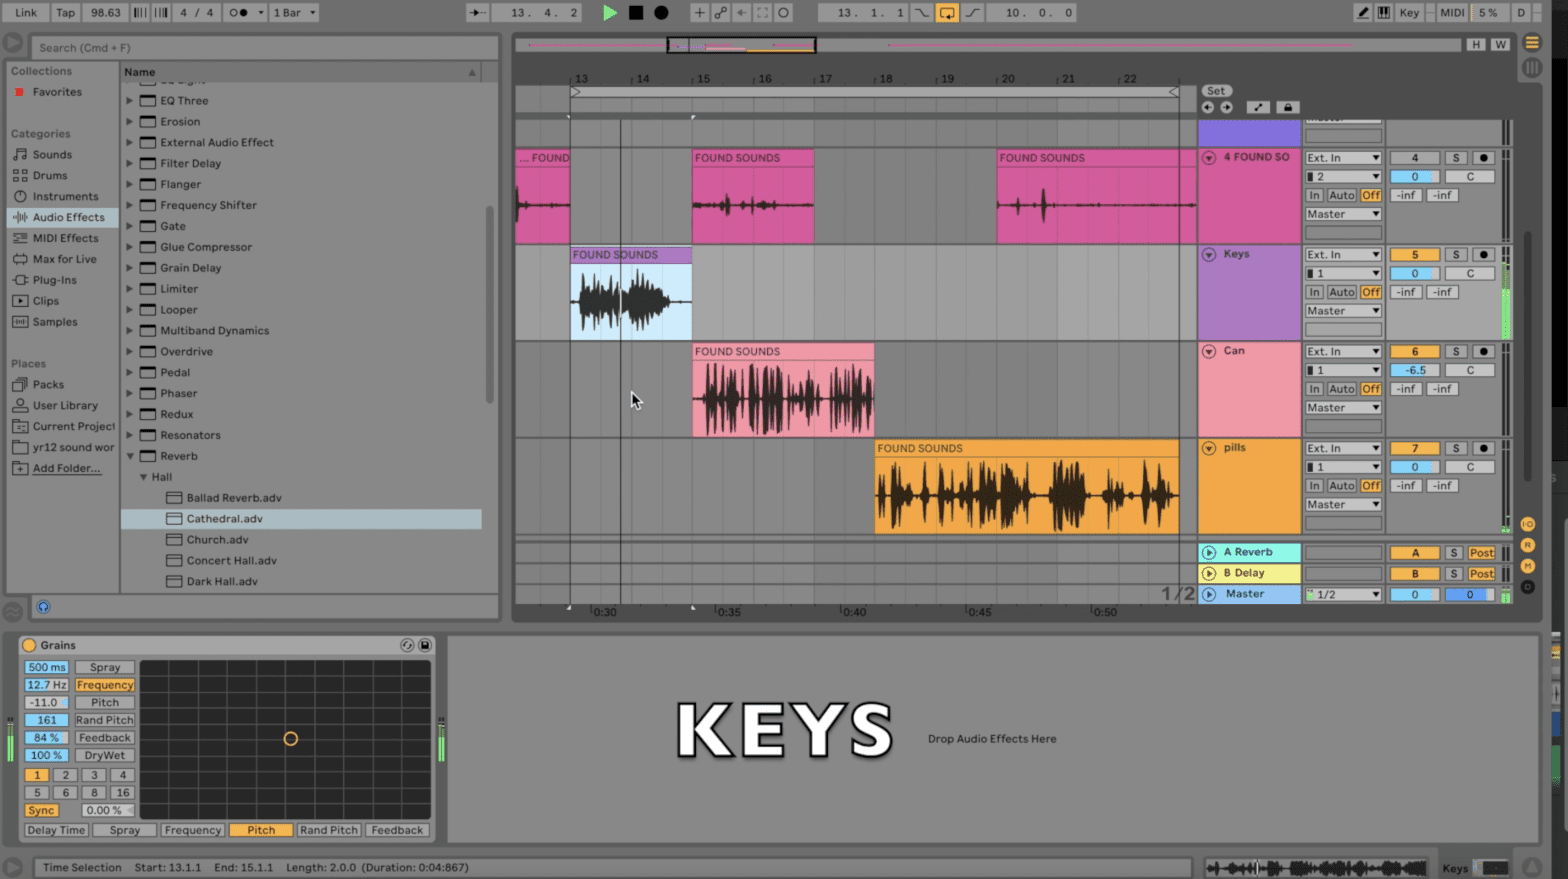The width and height of the screenshot is (1568, 879).
Task: Collapse the Reverb folder
Action: point(130,456)
